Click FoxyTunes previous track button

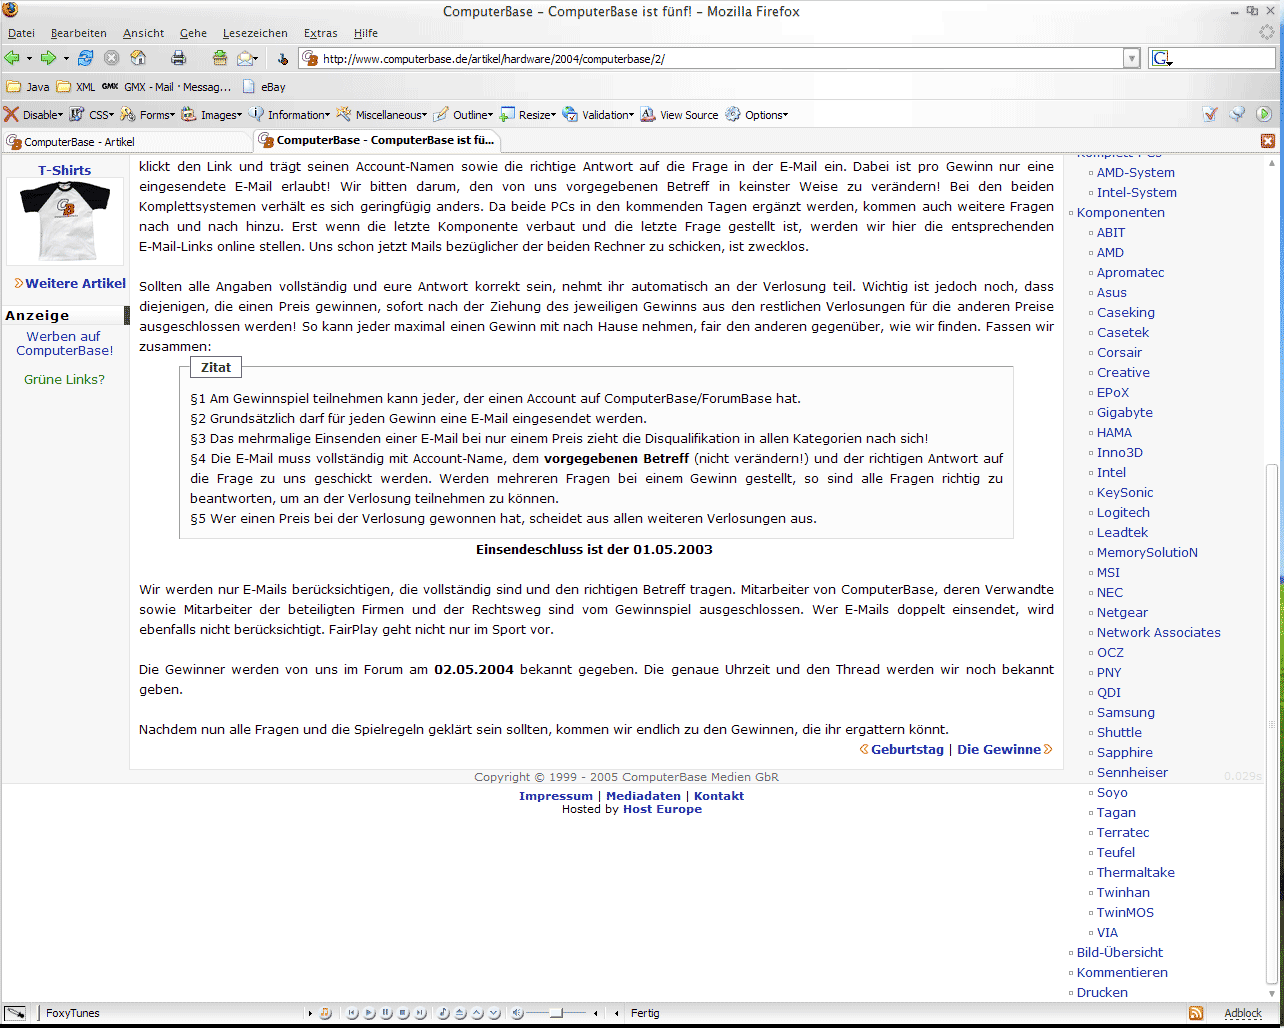click(352, 1013)
